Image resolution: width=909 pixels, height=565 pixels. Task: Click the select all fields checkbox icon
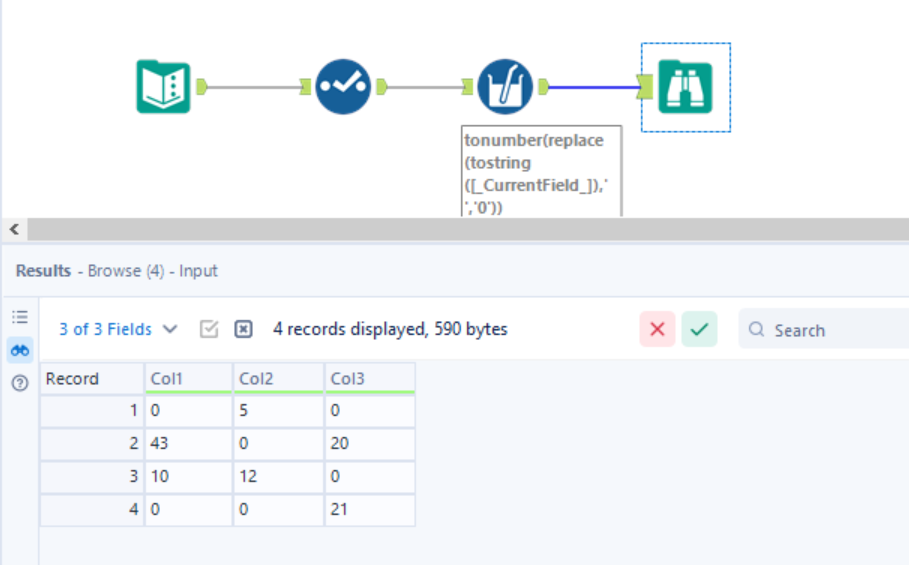pyautogui.click(x=209, y=329)
